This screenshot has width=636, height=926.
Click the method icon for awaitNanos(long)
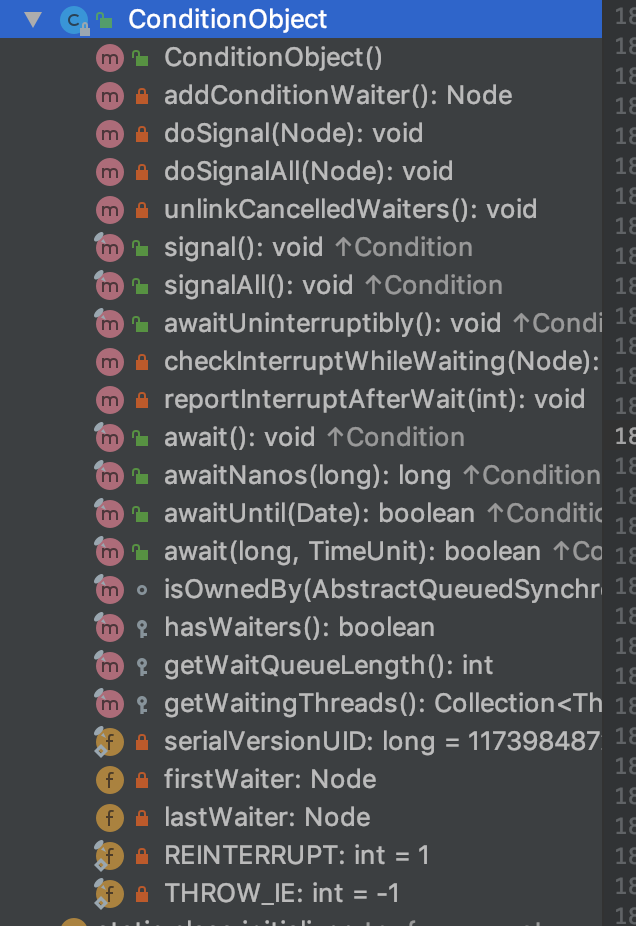click(x=110, y=475)
